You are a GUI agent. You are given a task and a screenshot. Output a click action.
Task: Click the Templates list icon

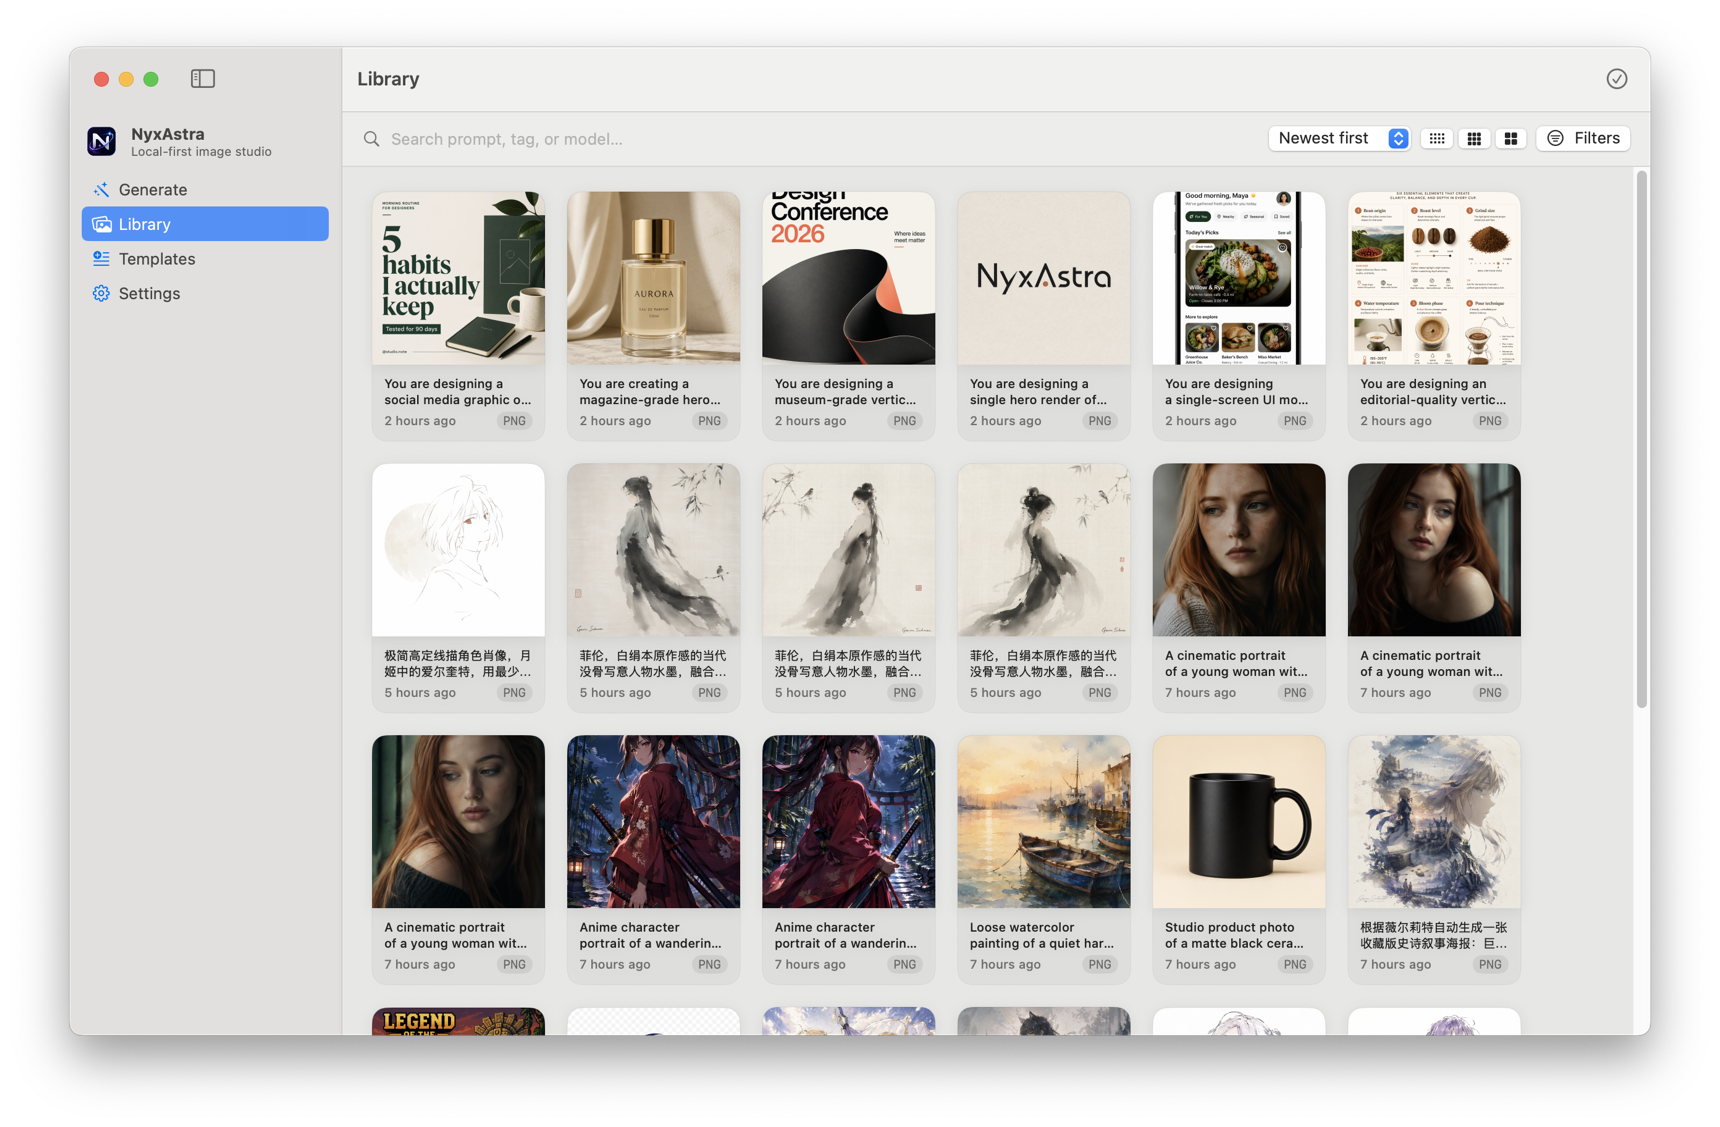(101, 258)
